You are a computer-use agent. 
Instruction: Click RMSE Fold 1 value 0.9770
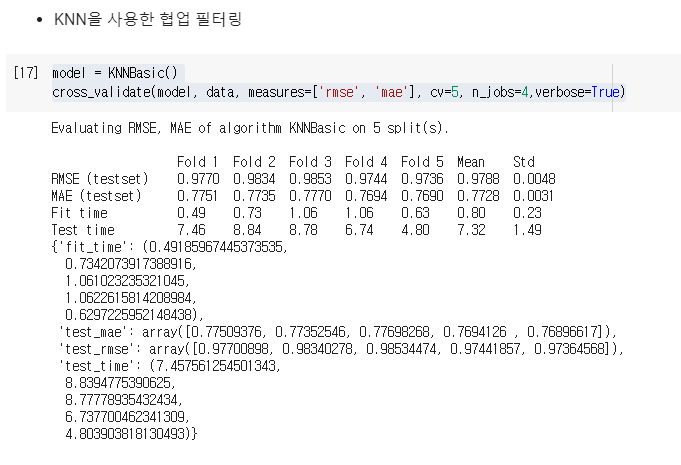[x=198, y=179]
